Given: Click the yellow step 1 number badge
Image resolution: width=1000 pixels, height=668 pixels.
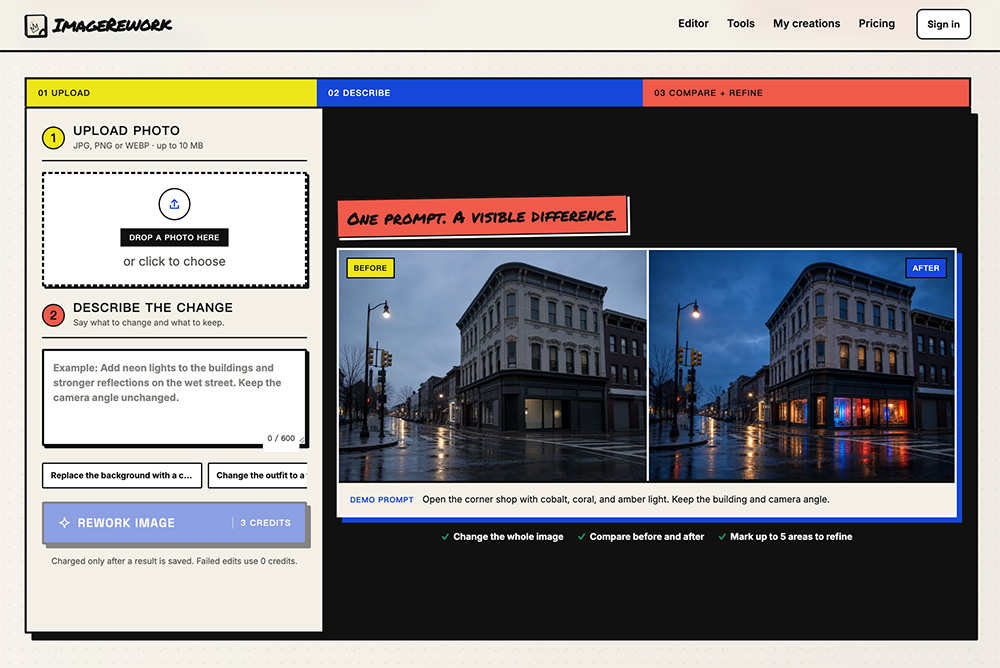Looking at the screenshot, I should pos(54,138).
